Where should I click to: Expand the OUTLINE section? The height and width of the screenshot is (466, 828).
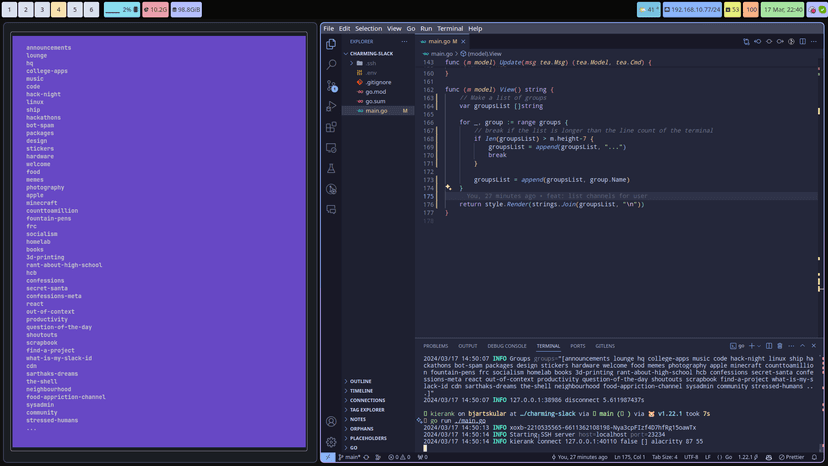tap(360, 381)
